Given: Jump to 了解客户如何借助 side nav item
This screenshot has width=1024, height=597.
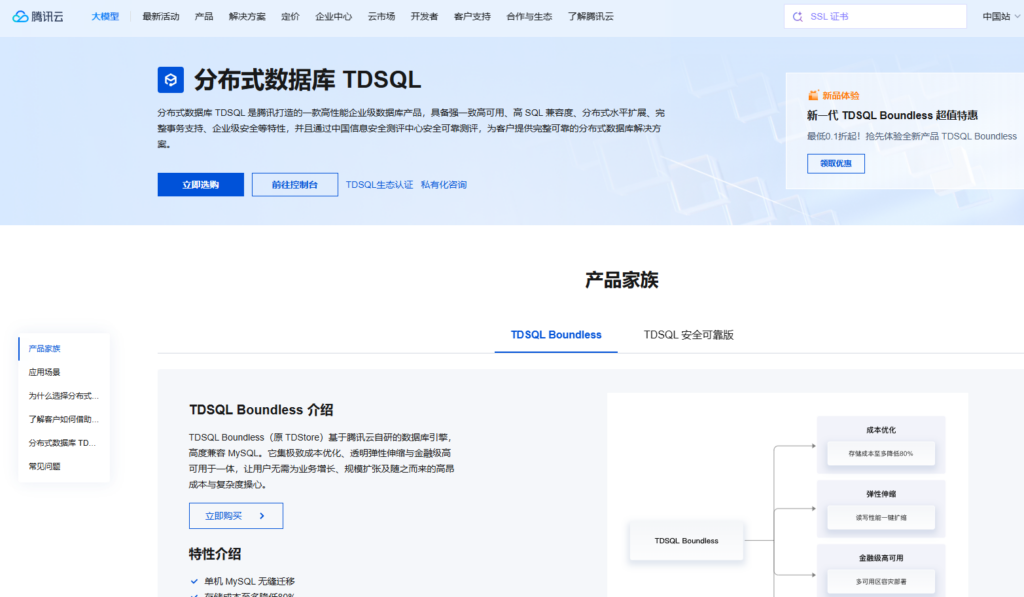Looking at the screenshot, I should [x=63, y=419].
